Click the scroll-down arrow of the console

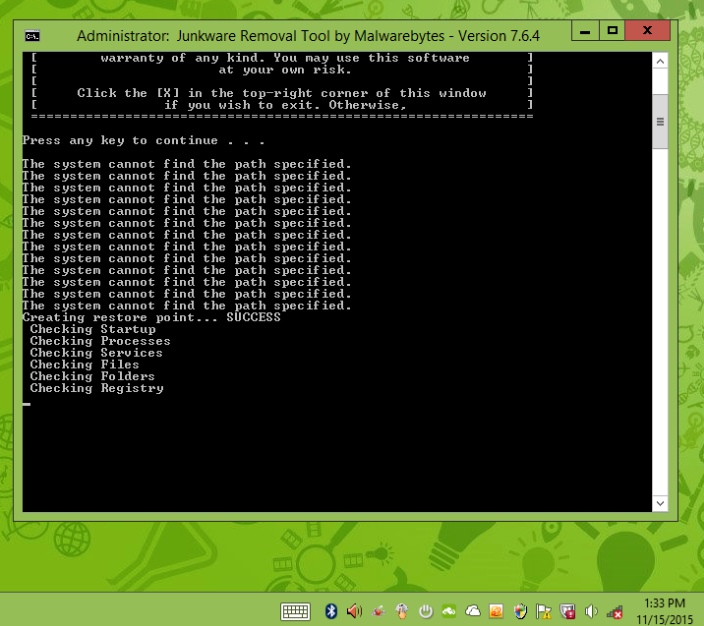[660, 503]
